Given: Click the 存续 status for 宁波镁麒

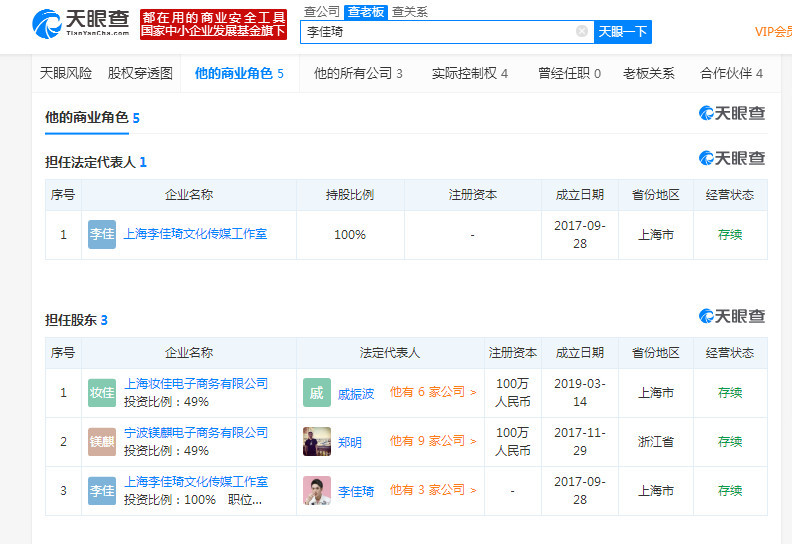Looking at the screenshot, I should click(730, 442).
